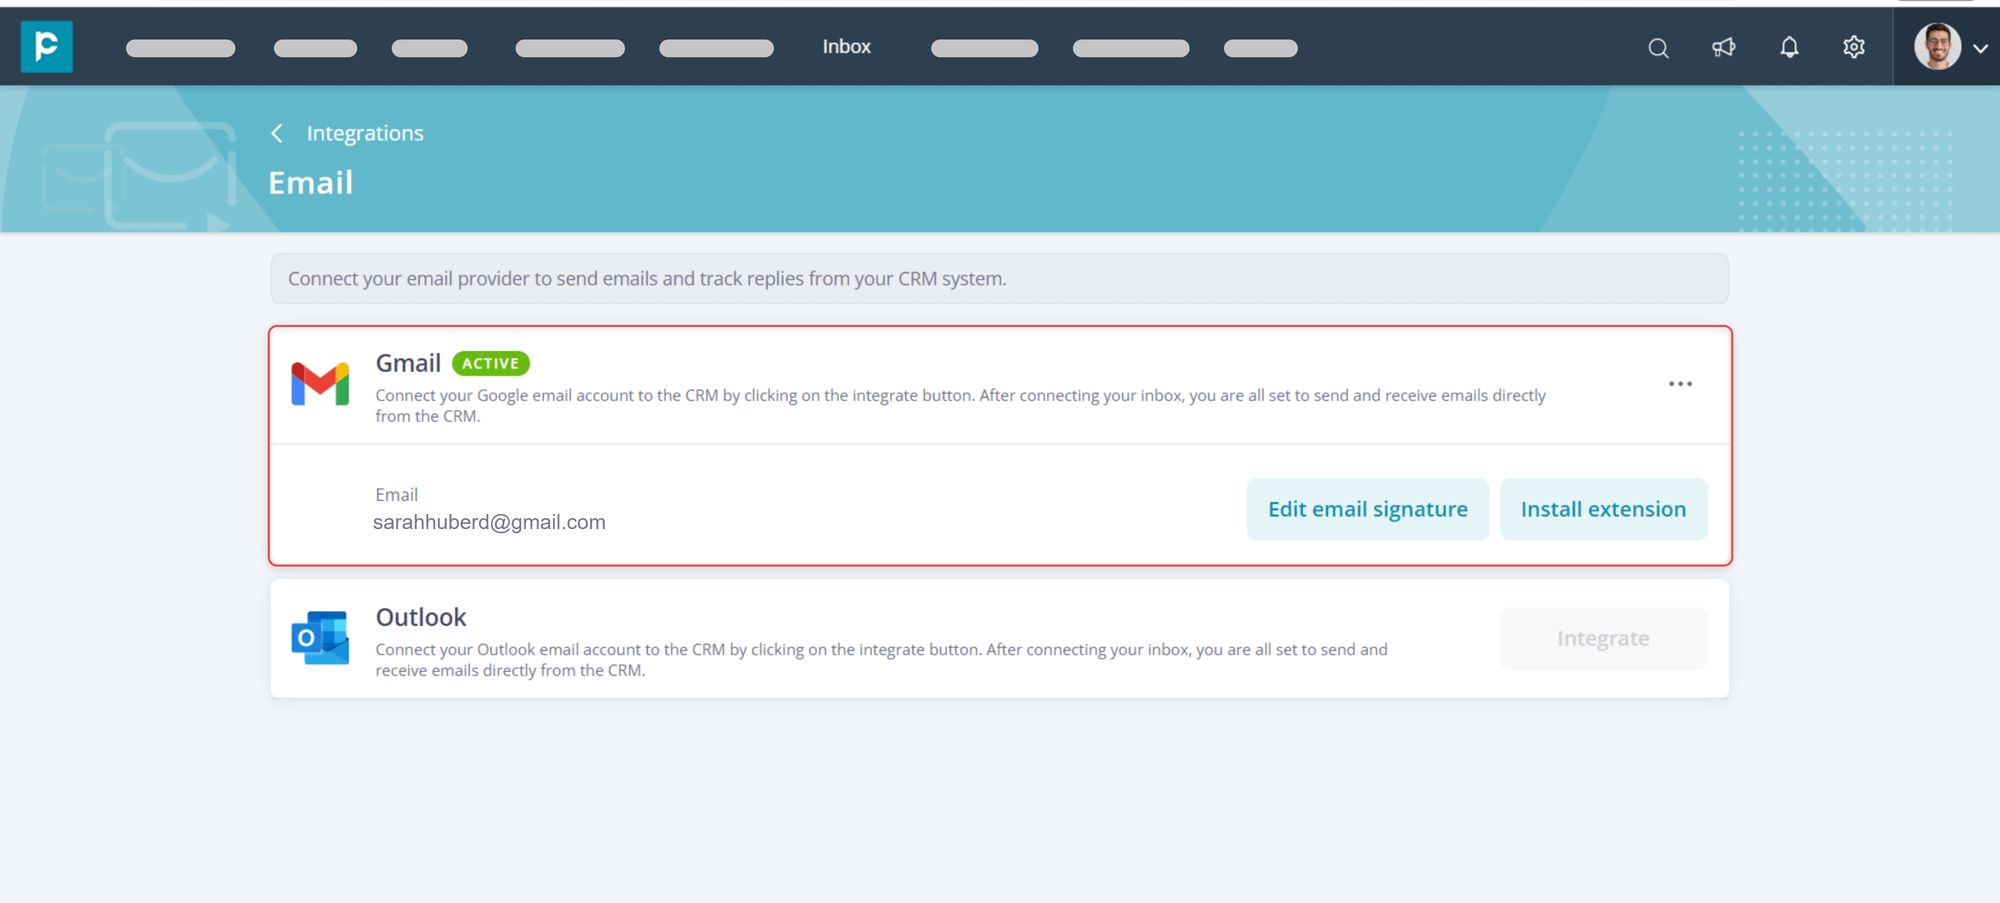This screenshot has height=903, width=2000.
Task: Open the Integrations breadcrumb link
Action: [x=364, y=132]
